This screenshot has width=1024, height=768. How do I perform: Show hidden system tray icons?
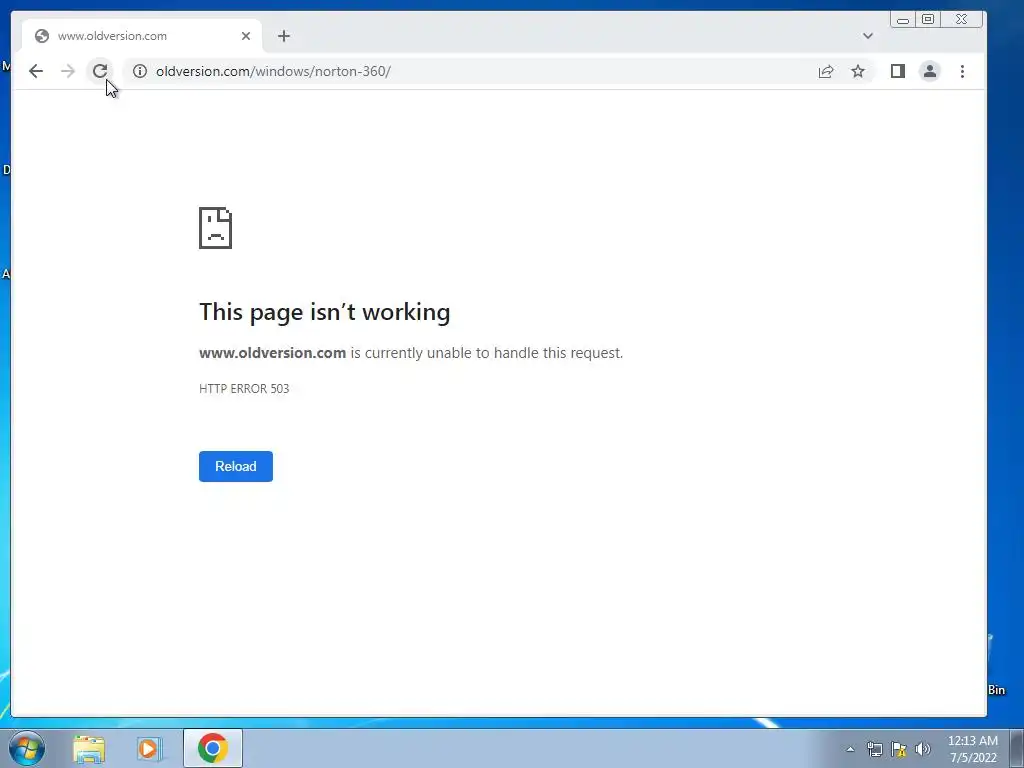click(x=850, y=749)
